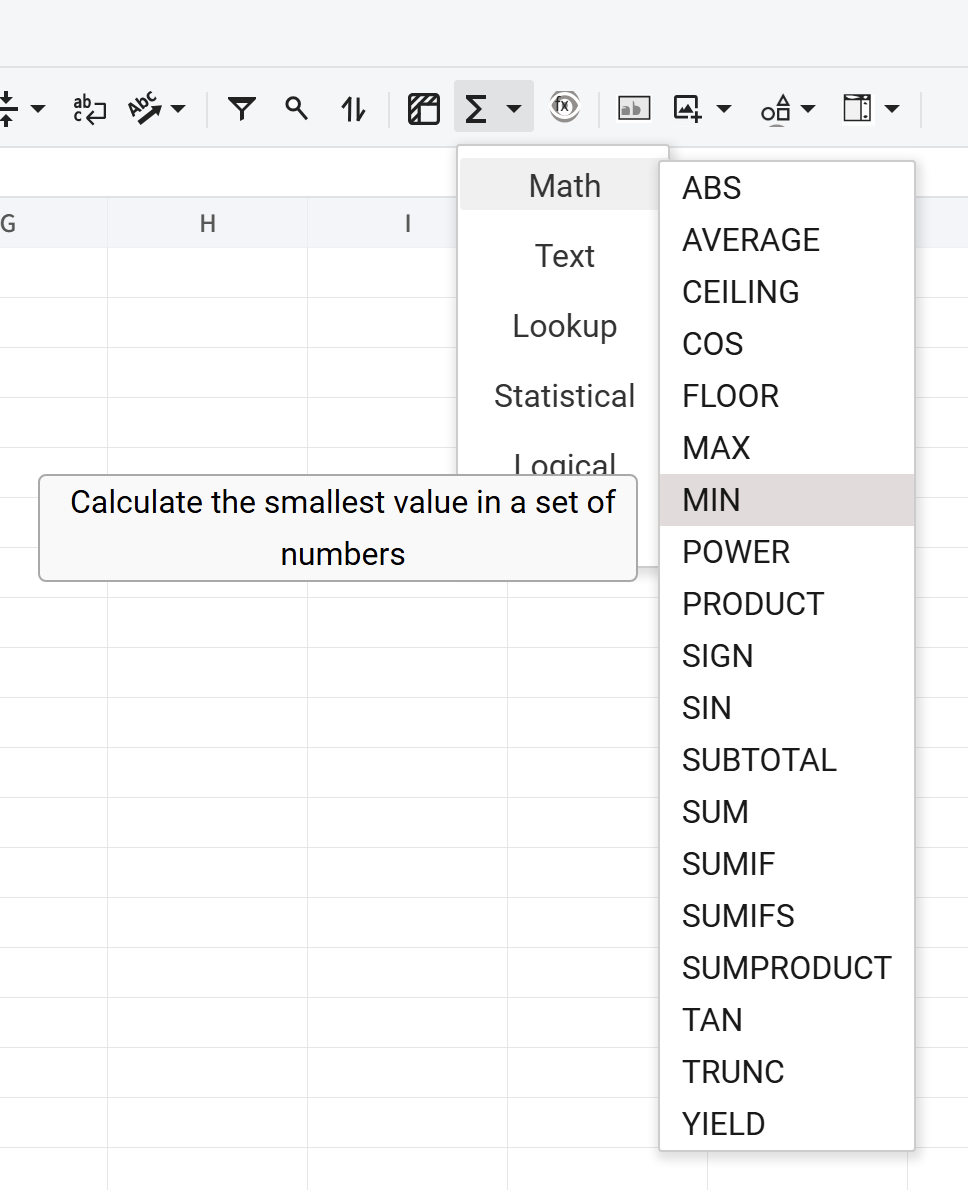Click column H header
The width and height of the screenshot is (968, 1190).
coord(207,223)
